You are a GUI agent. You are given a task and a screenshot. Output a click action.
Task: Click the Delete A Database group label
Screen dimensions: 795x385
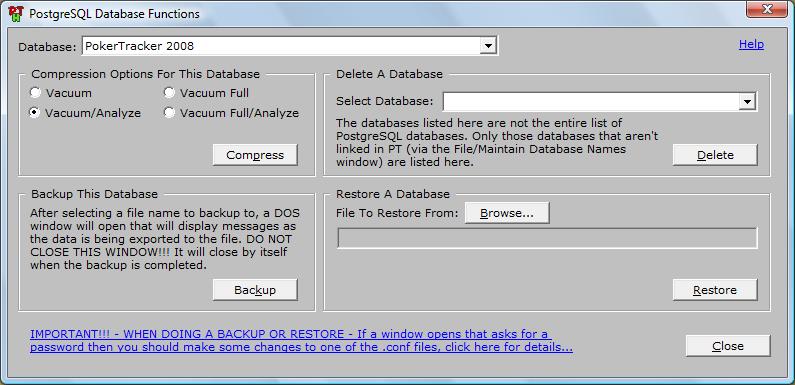pyautogui.click(x=389, y=74)
